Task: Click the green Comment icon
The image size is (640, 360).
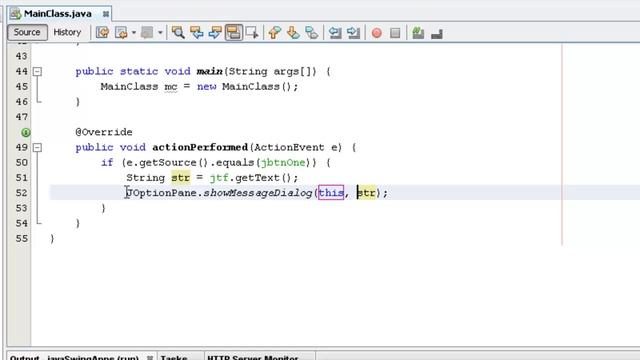Action: coord(418,33)
